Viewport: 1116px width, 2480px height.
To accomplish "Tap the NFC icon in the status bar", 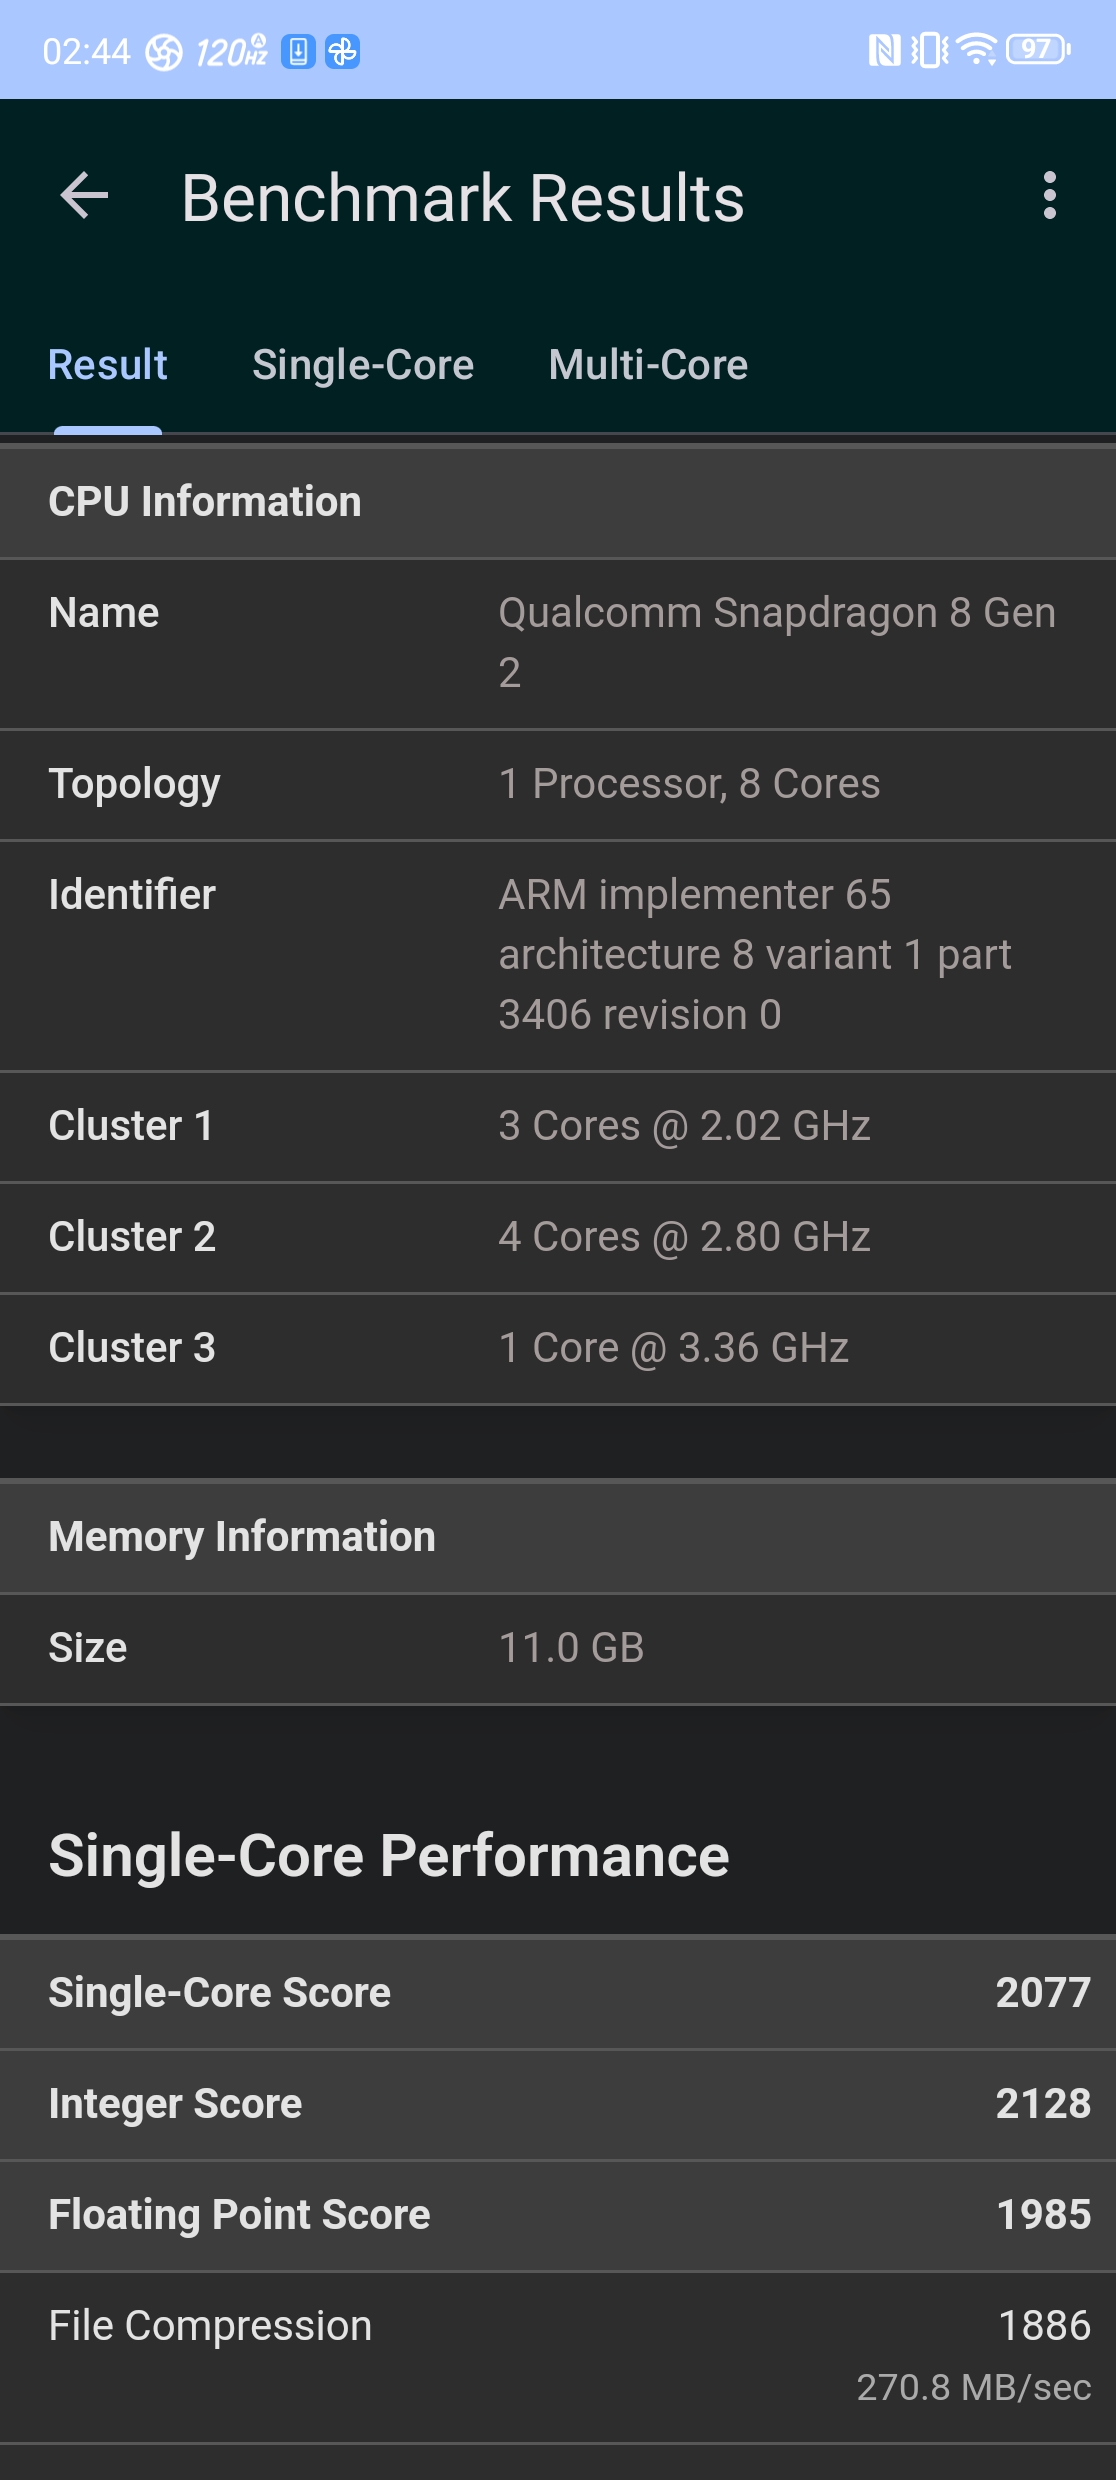I will click(x=884, y=50).
